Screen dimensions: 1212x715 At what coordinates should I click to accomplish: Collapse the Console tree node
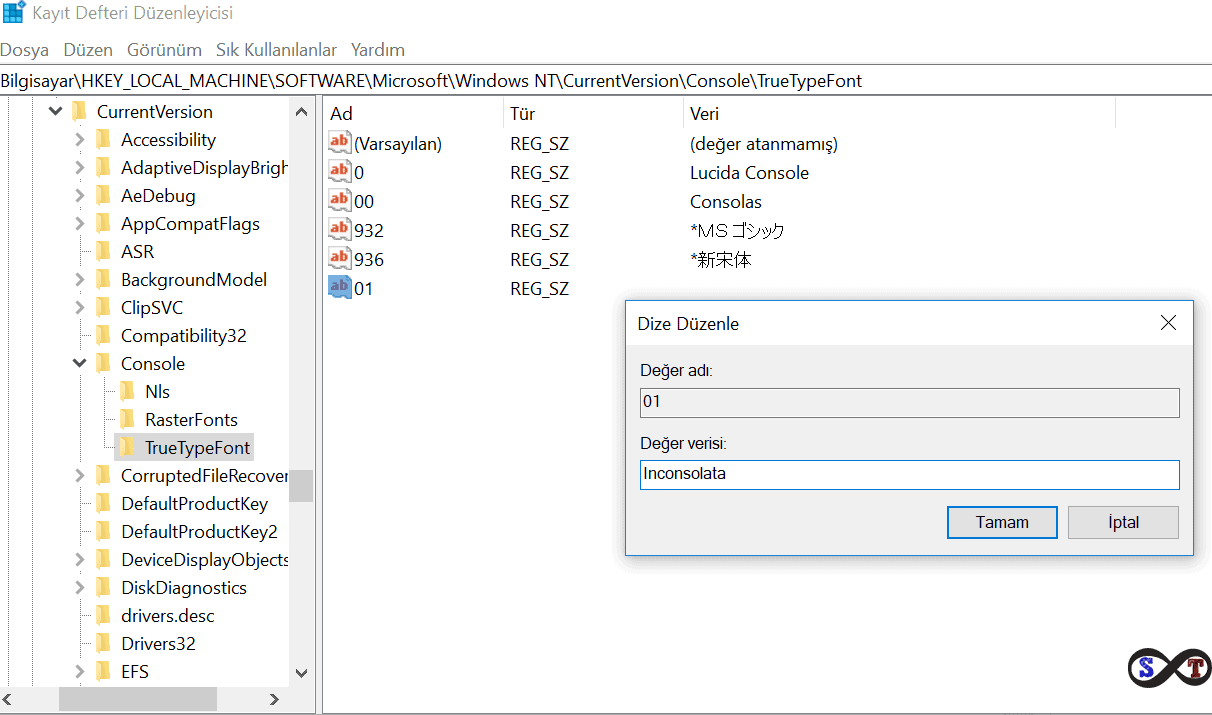click(80, 363)
